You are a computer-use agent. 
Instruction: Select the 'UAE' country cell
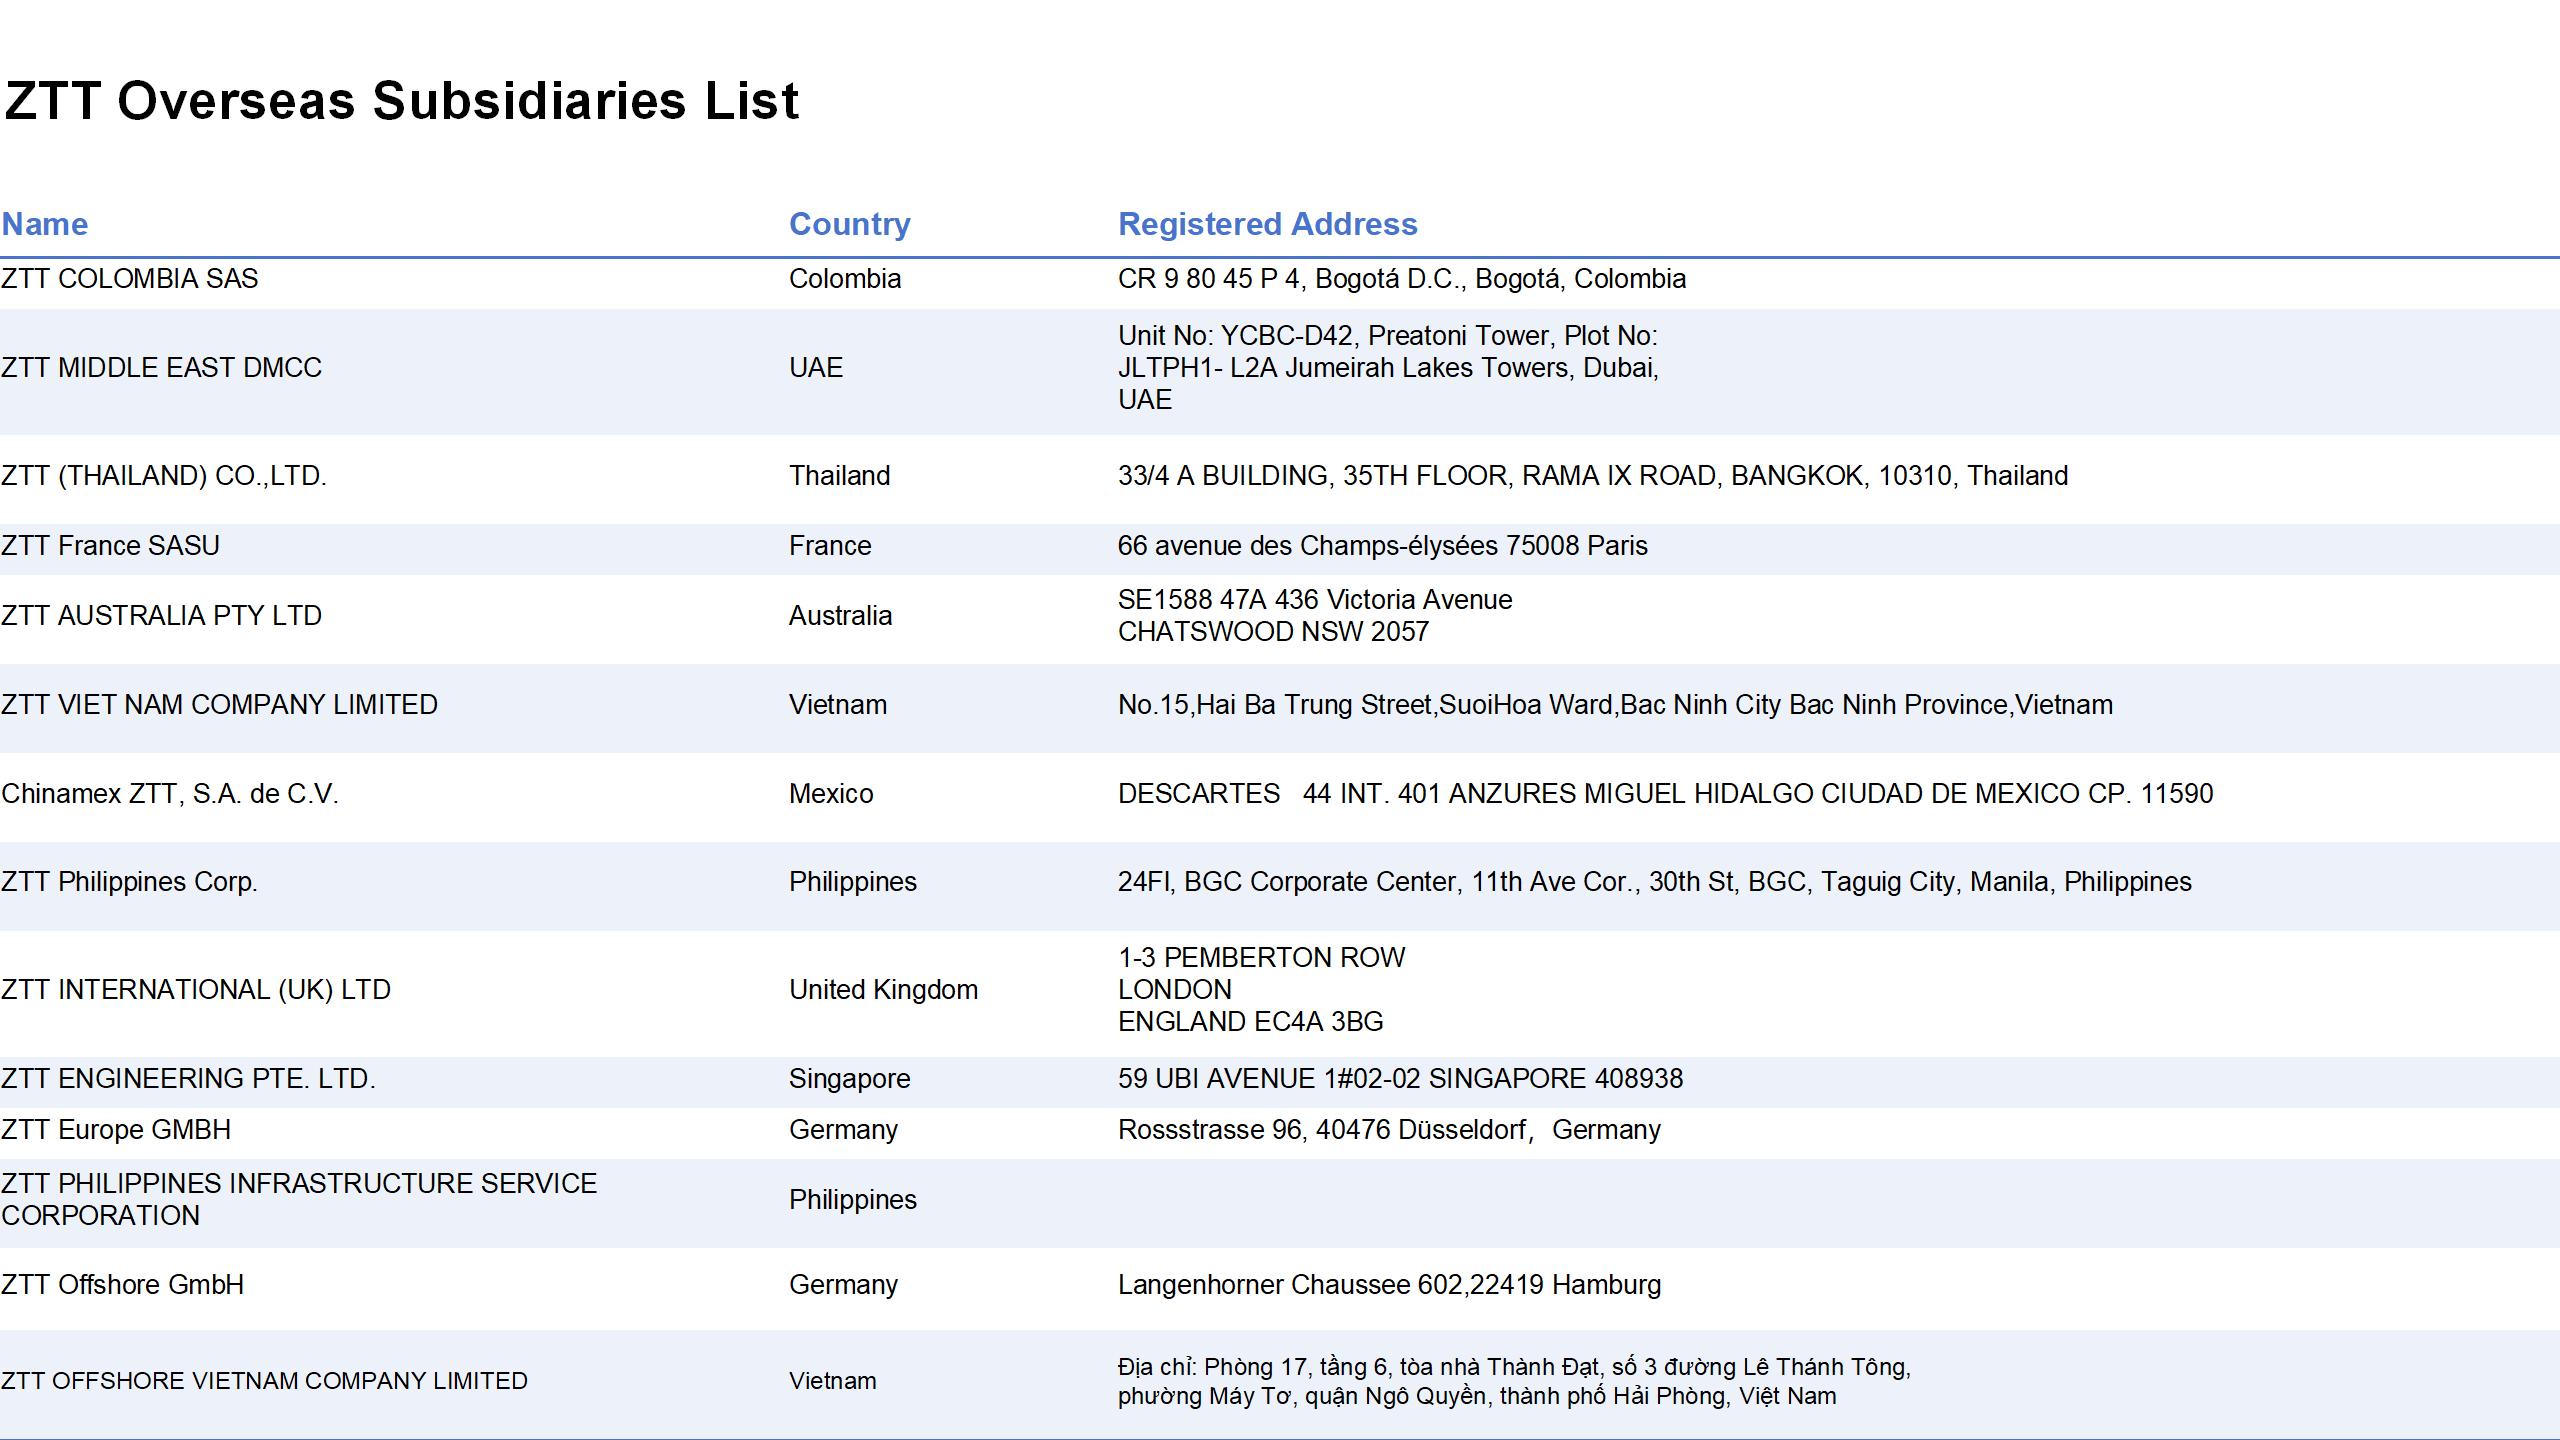(816, 368)
